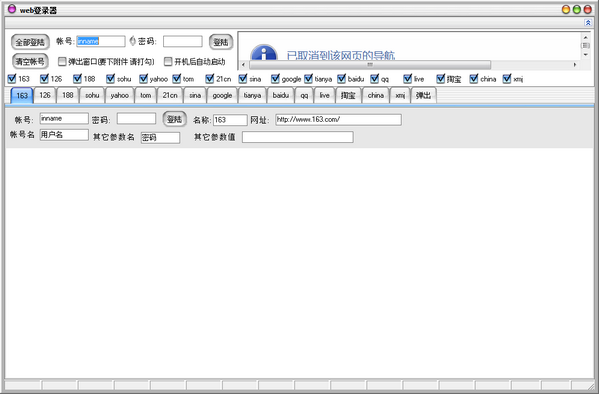Image resolution: width=599 pixels, height=394 pixels.
Task: Open the sina tab
Action: (195, 95)
